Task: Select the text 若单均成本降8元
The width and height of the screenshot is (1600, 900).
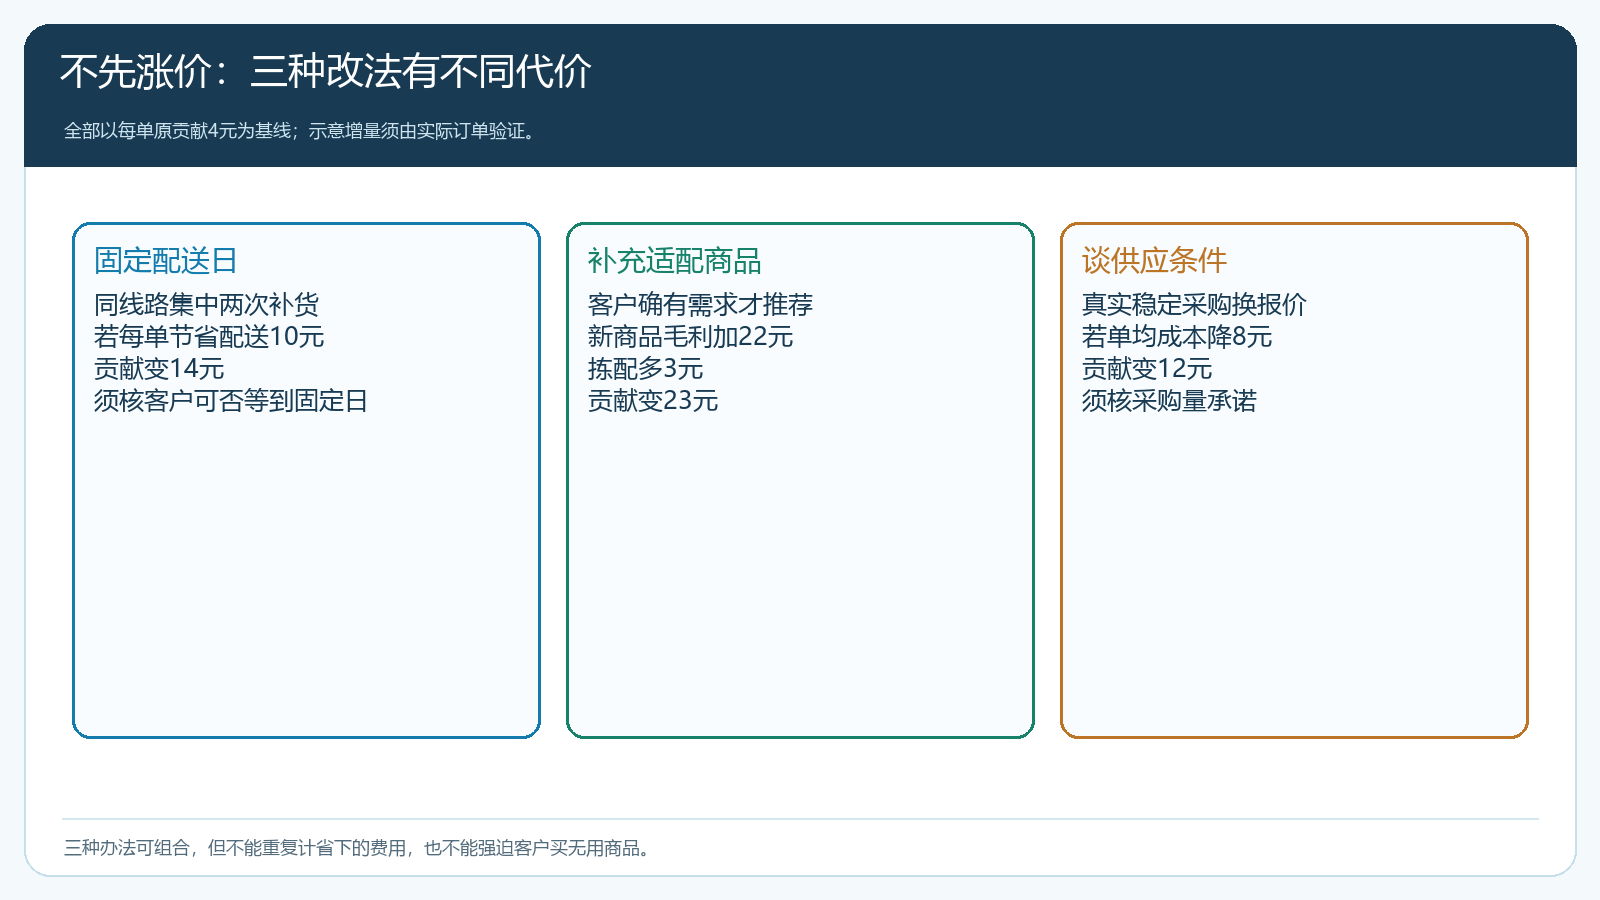Action: click(x=1177, y=336)
